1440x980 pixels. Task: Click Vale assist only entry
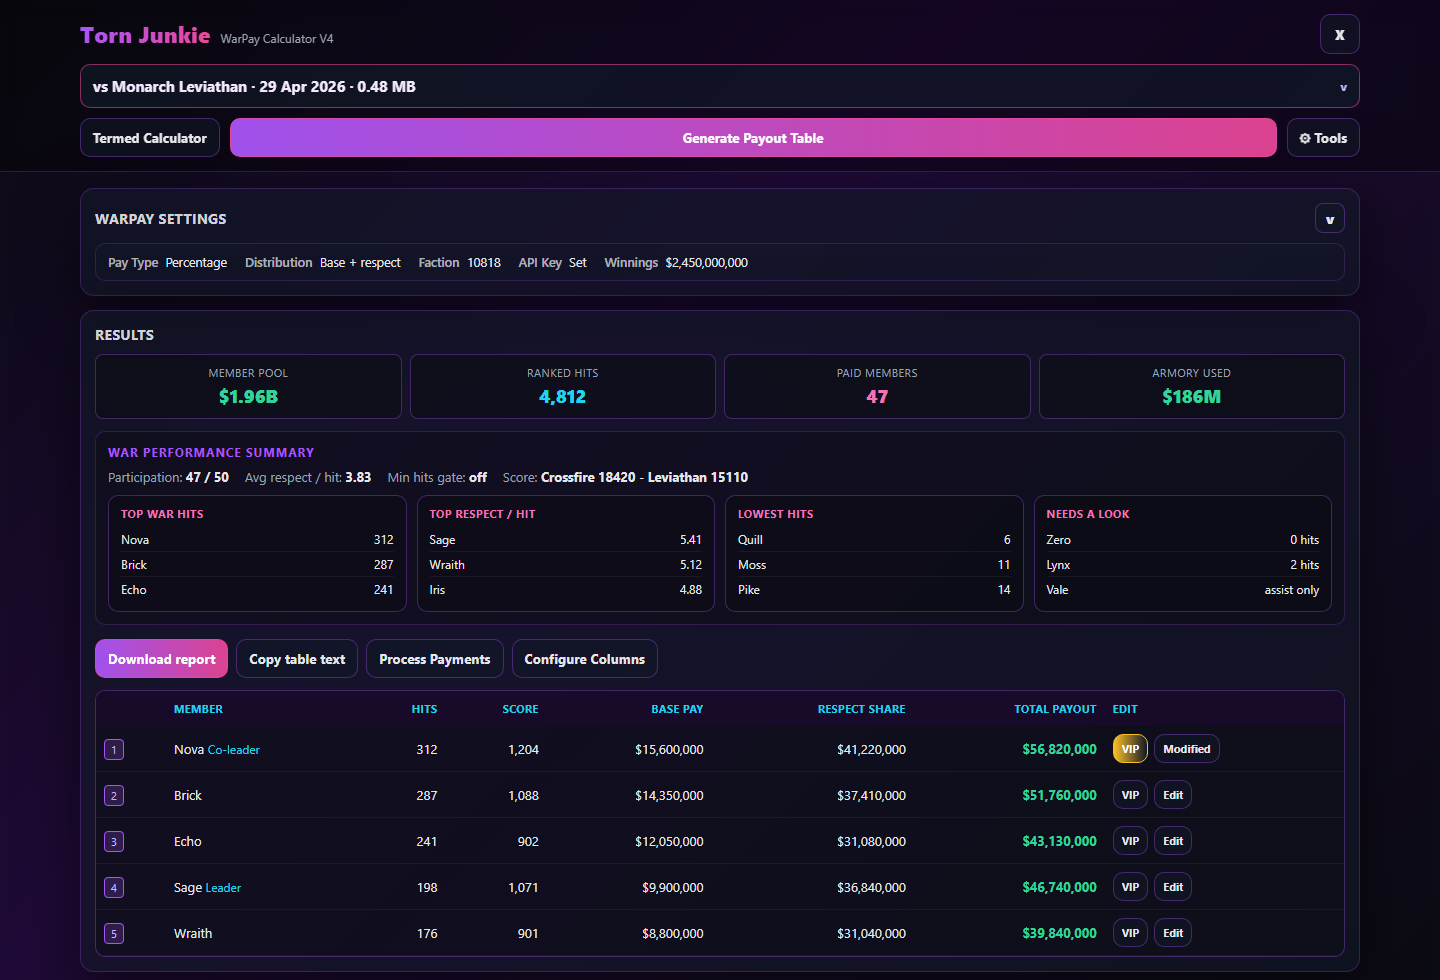(1182, 590)
